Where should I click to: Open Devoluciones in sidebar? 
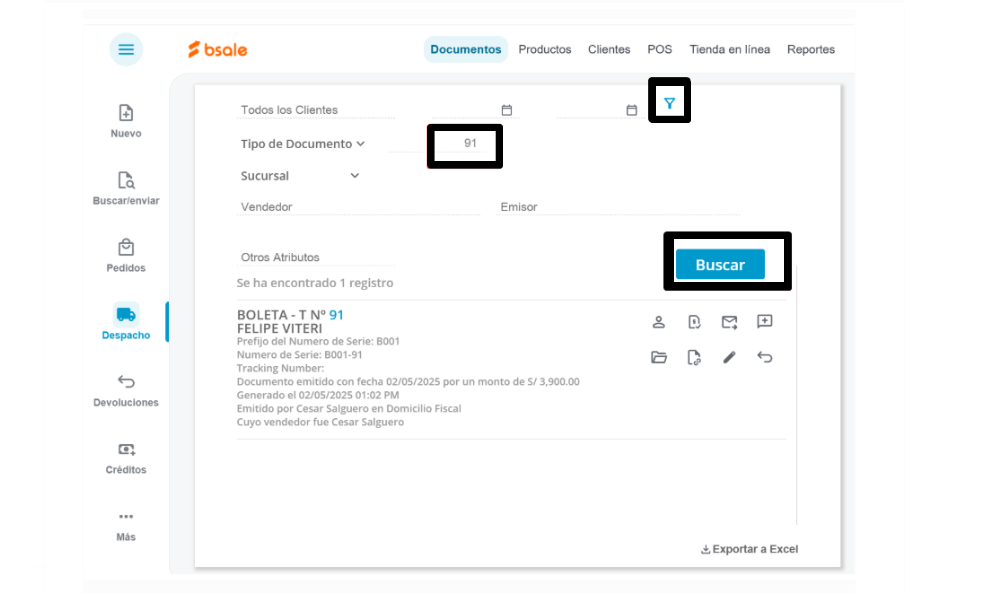pos(126,390)
